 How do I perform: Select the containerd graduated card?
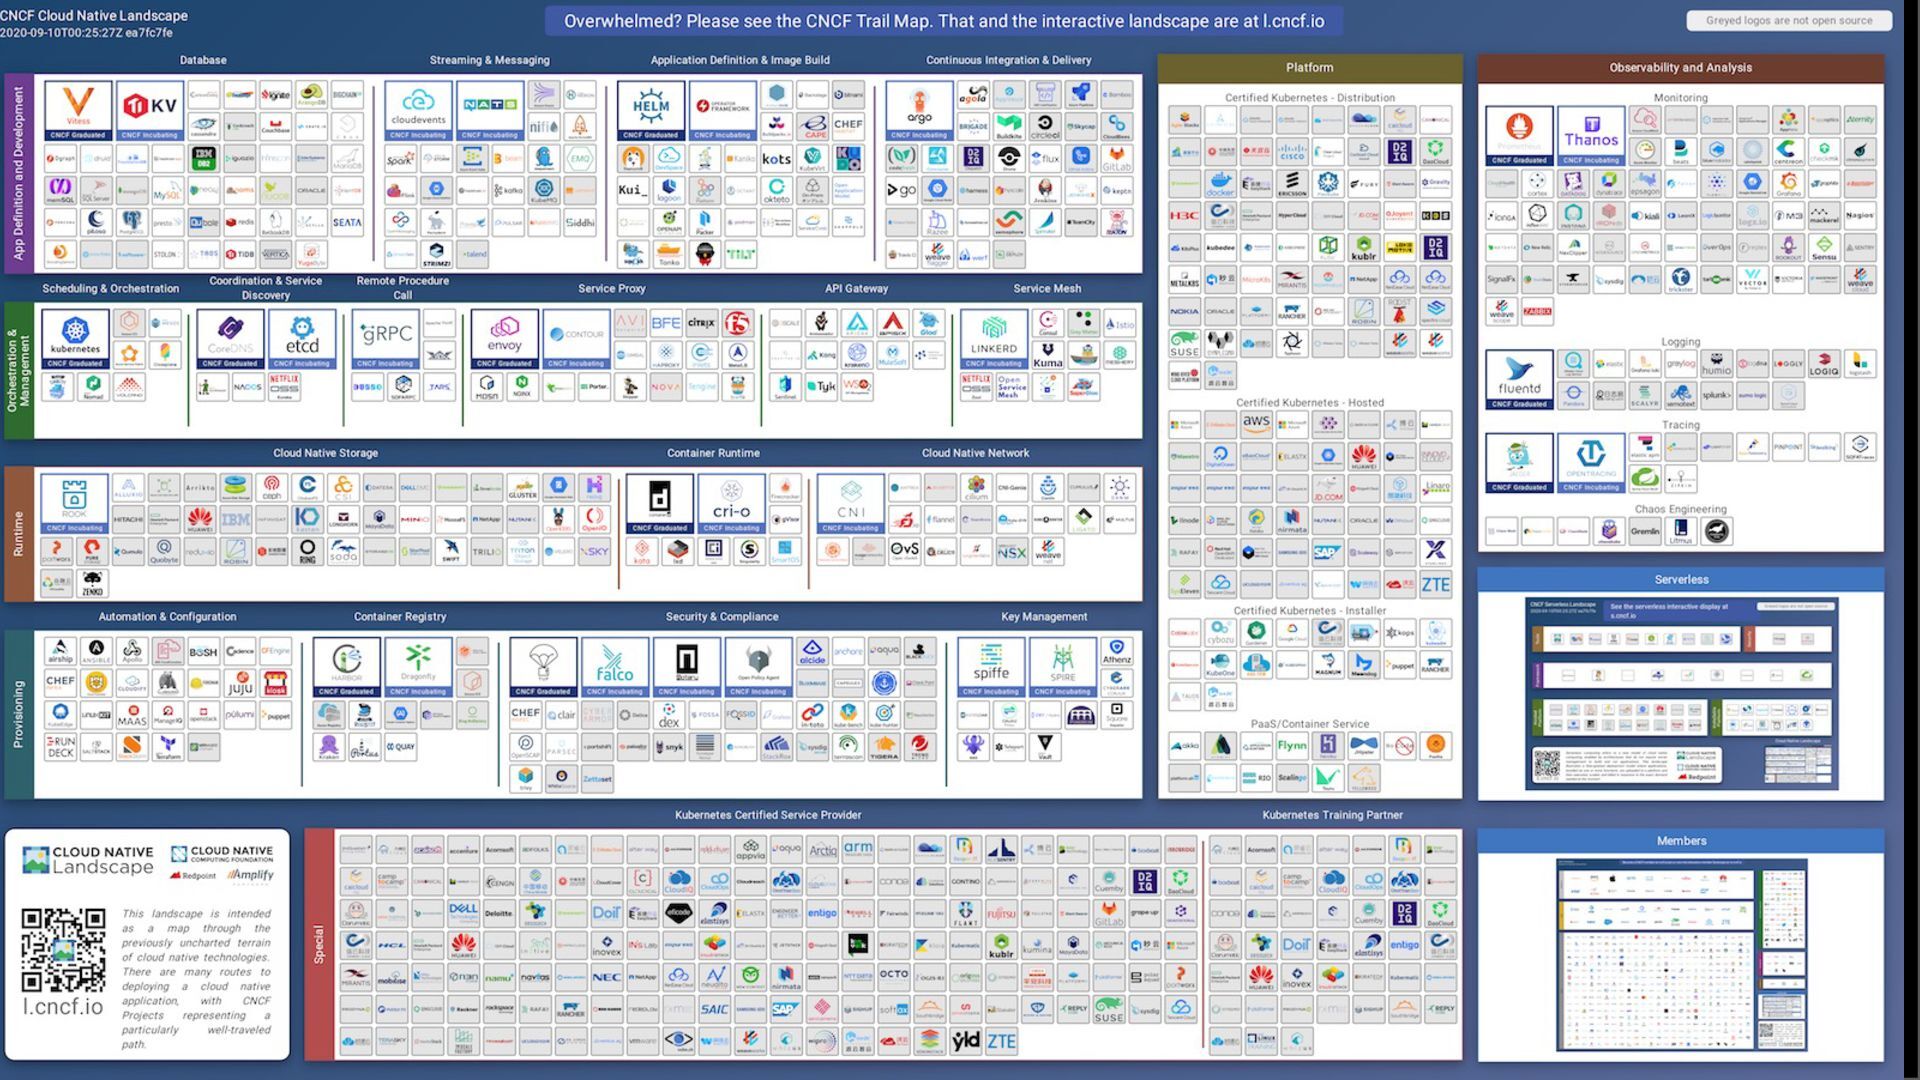click(x=659, y=503)
